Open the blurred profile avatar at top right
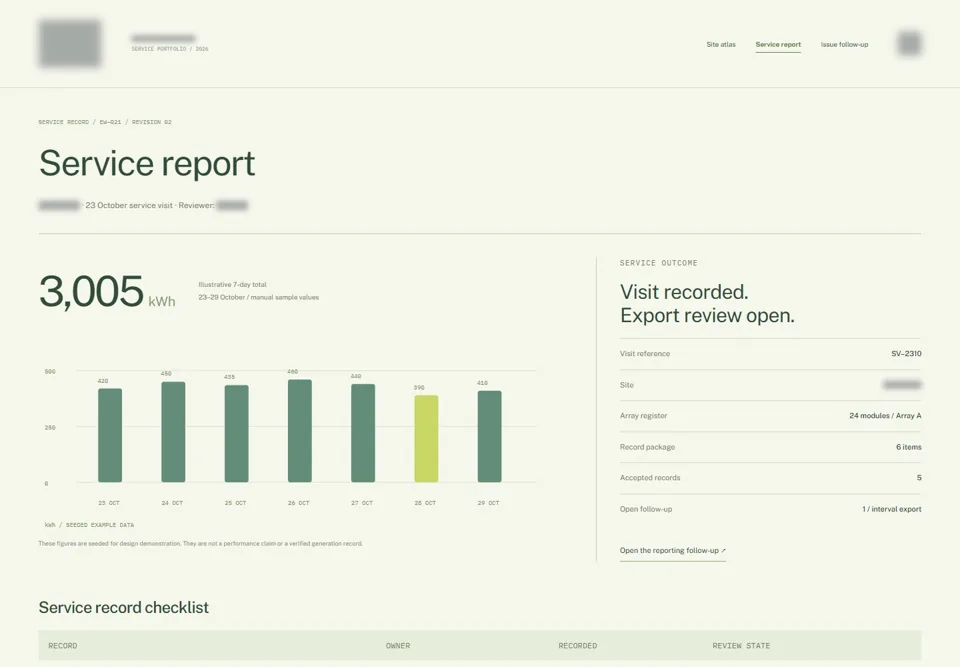 [909, 43]
